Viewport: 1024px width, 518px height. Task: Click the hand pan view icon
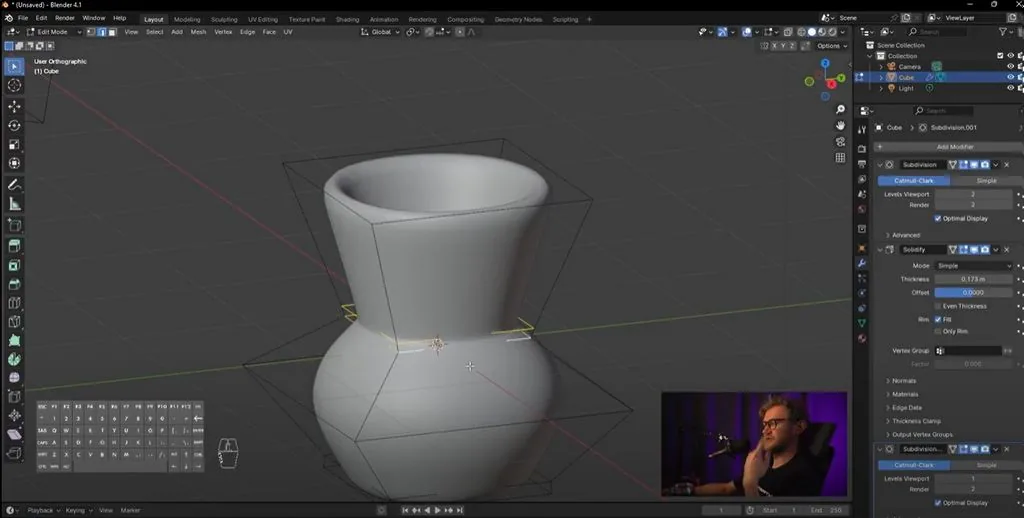pyautogui.click(x=840, y=125)
